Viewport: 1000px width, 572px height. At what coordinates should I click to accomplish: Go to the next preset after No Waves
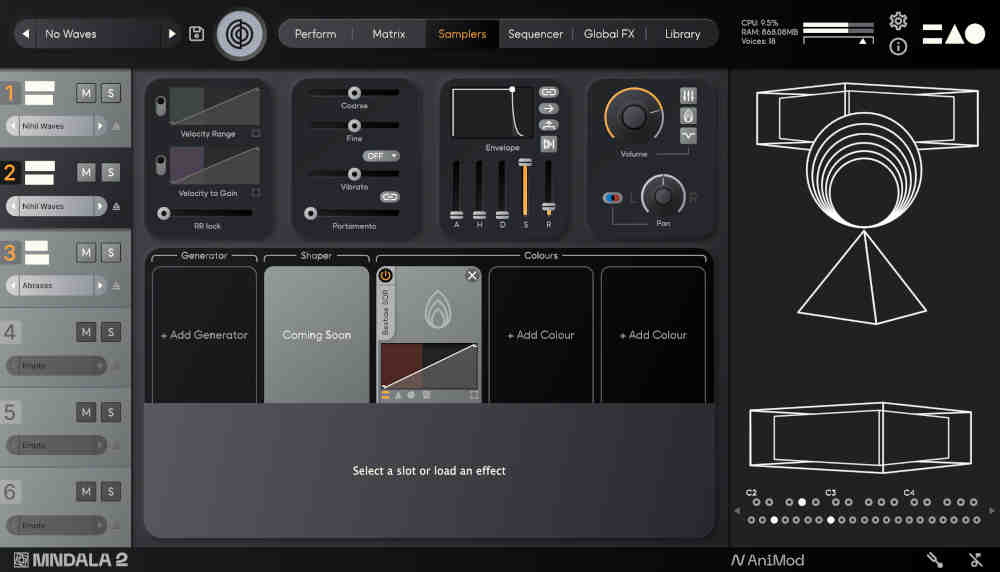[x=172, y=34]
